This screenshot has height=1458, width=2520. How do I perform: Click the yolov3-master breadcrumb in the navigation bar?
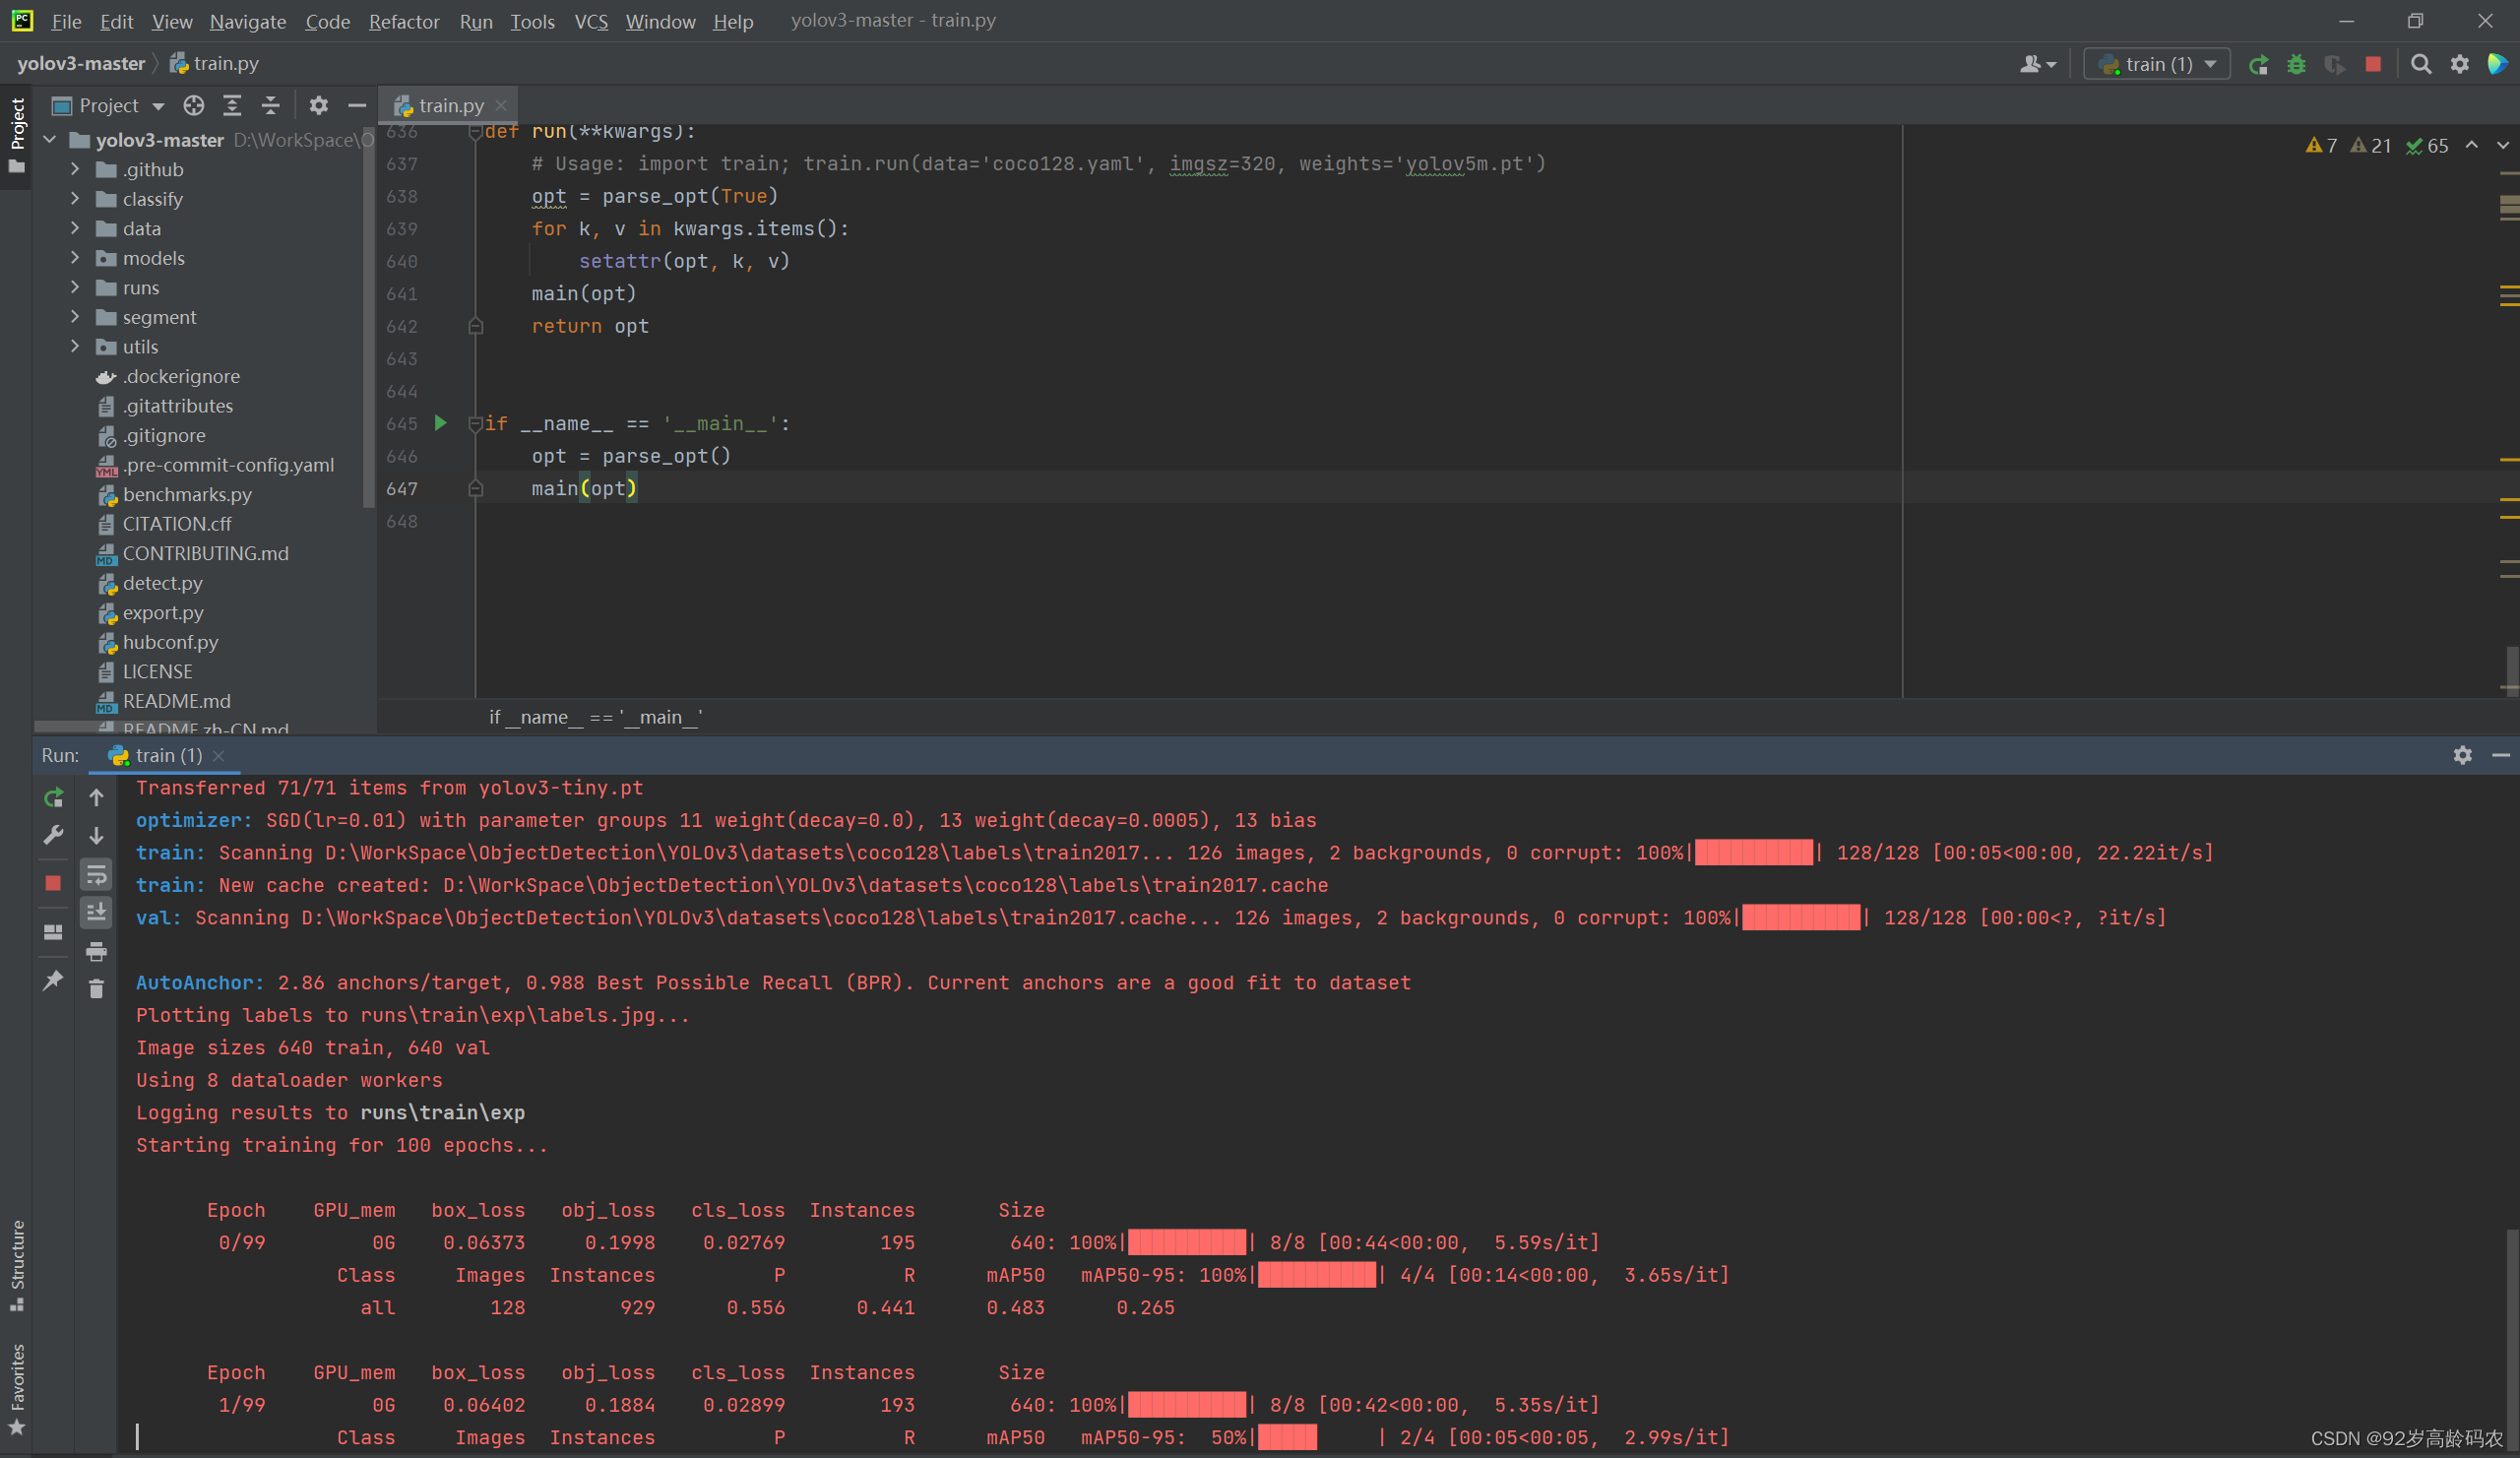click(80, 63)
